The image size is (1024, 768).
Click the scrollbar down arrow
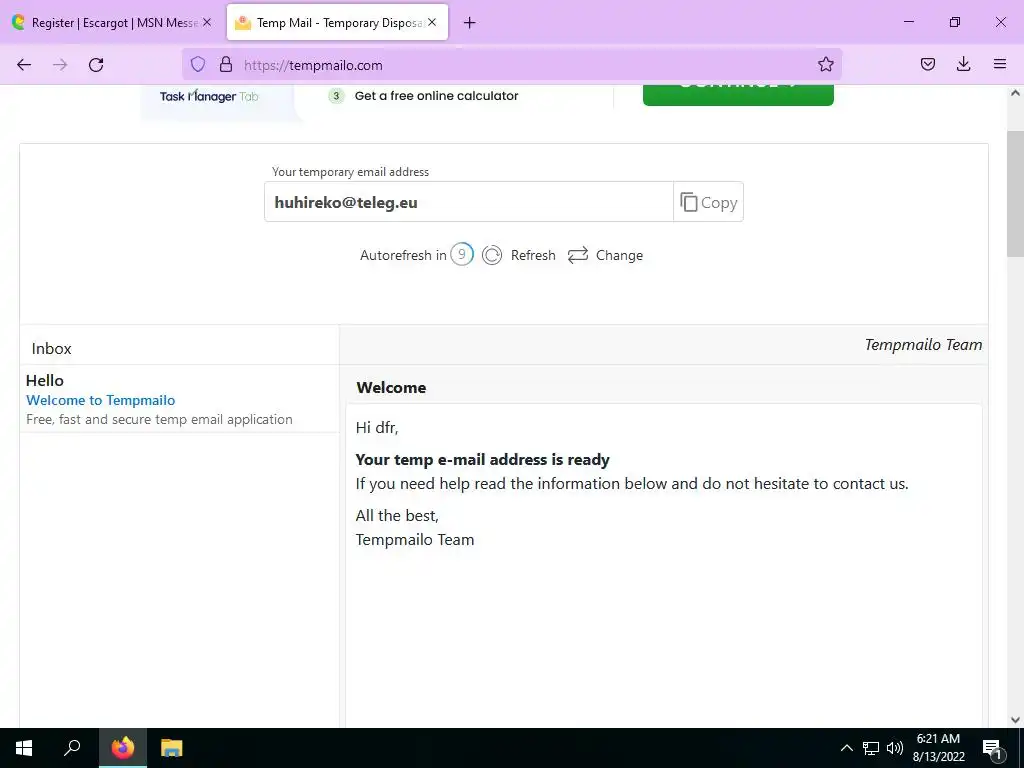tap(1015, 720)
